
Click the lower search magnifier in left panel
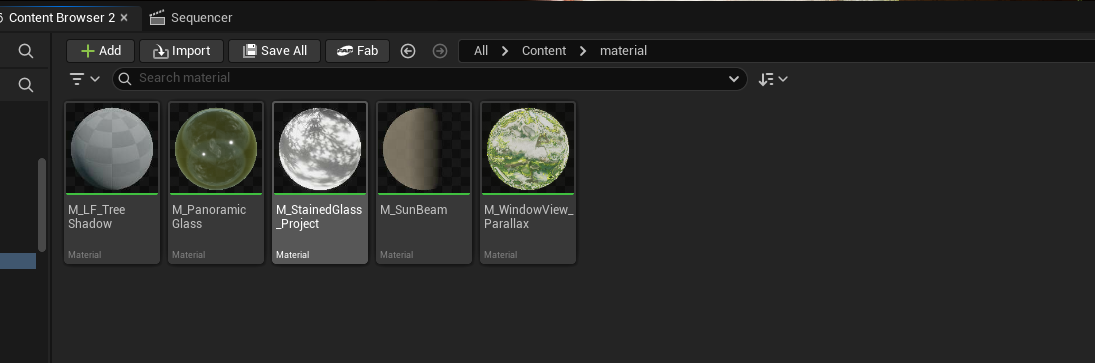[x=26, y=85]
